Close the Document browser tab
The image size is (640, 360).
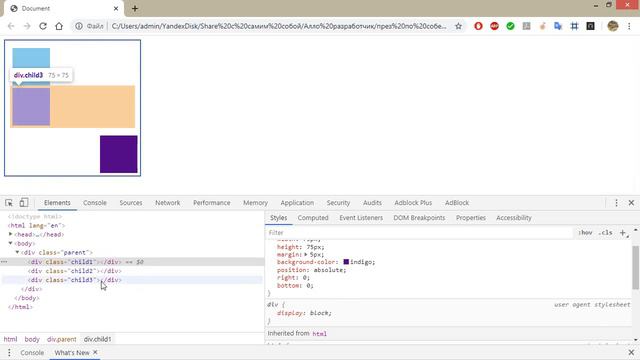(116, 8)
